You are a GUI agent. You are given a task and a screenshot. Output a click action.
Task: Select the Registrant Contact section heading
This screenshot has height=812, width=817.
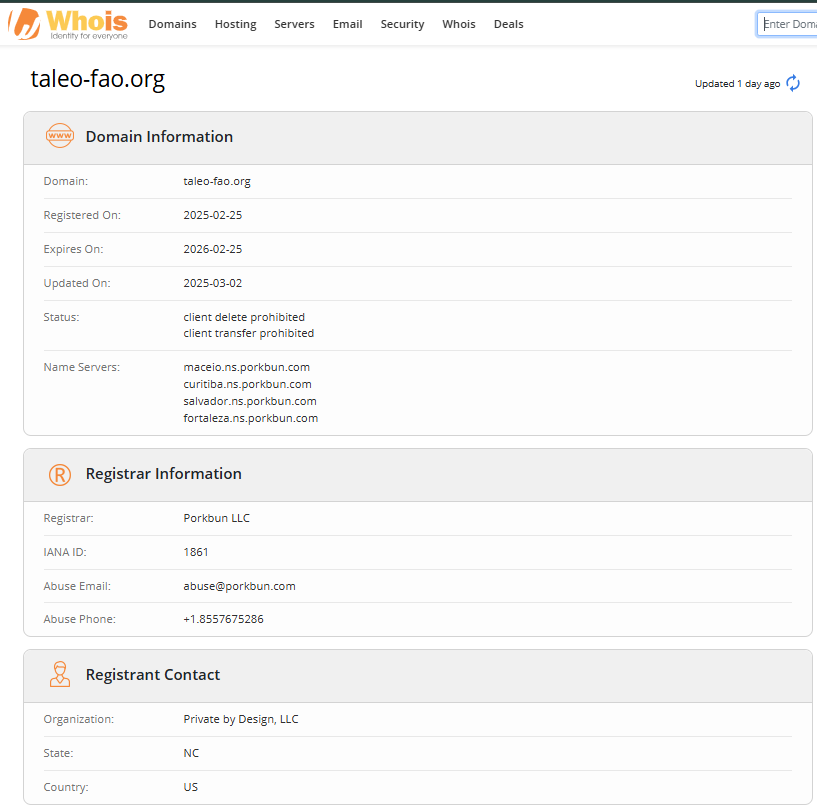pyautogui.click(x=153, y=675)
